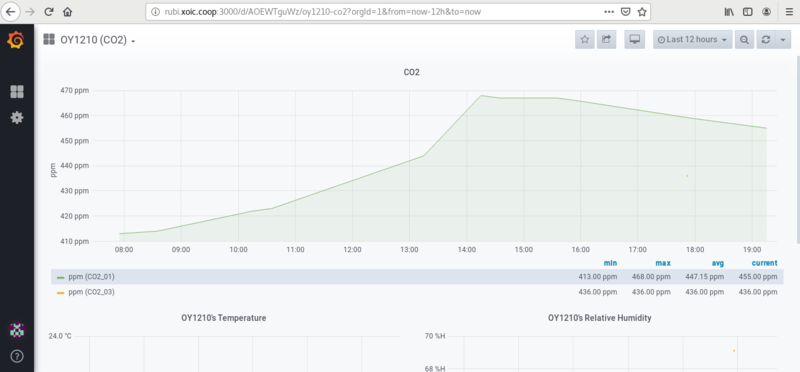
Task: Toggle the ppm (CO2_01) legend series
Action: (91, 277)
